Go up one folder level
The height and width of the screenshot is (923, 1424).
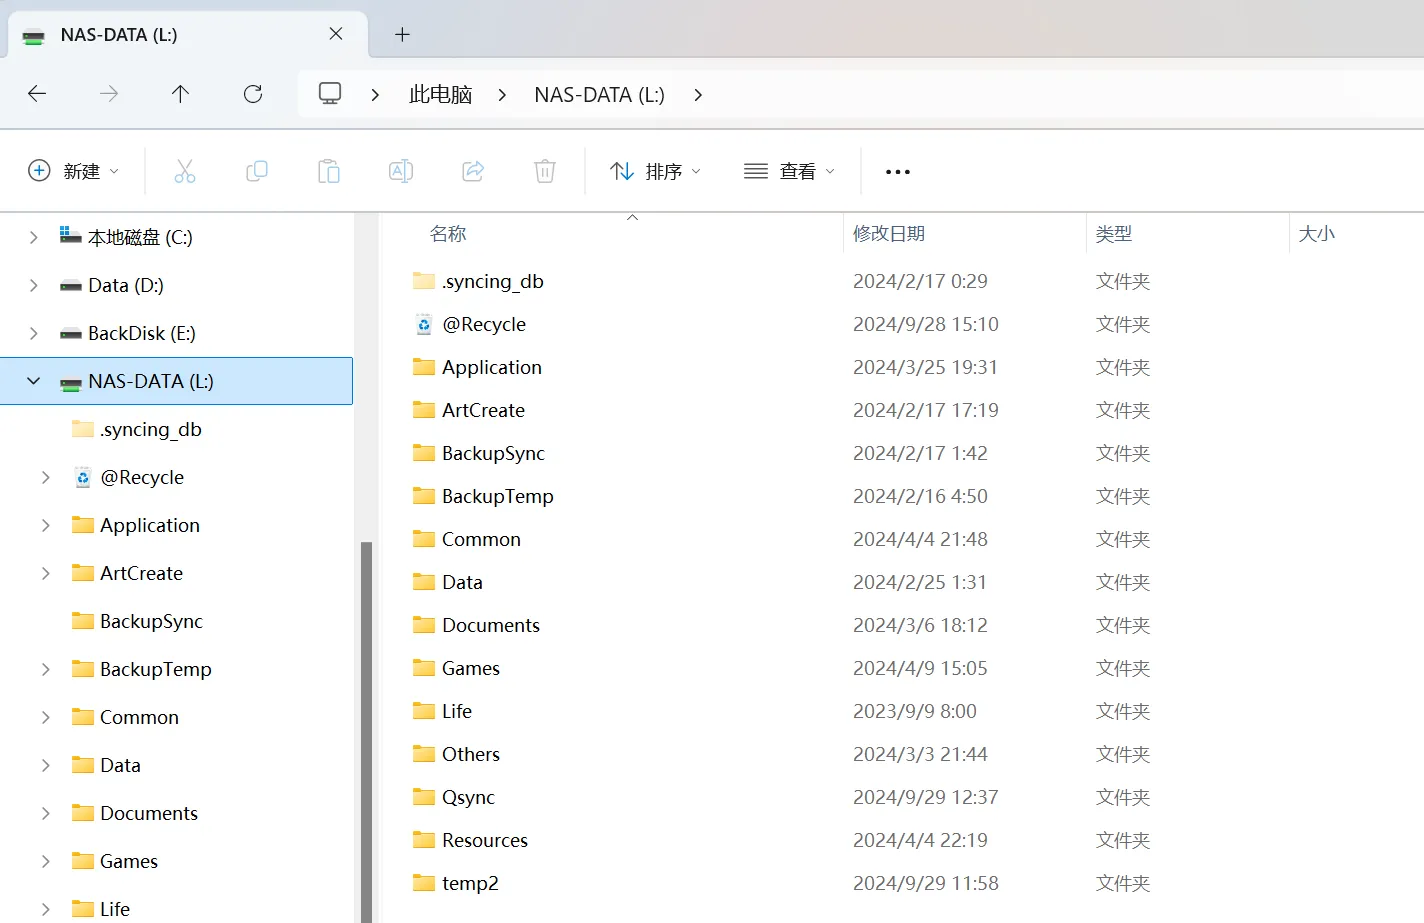[180, 94]
